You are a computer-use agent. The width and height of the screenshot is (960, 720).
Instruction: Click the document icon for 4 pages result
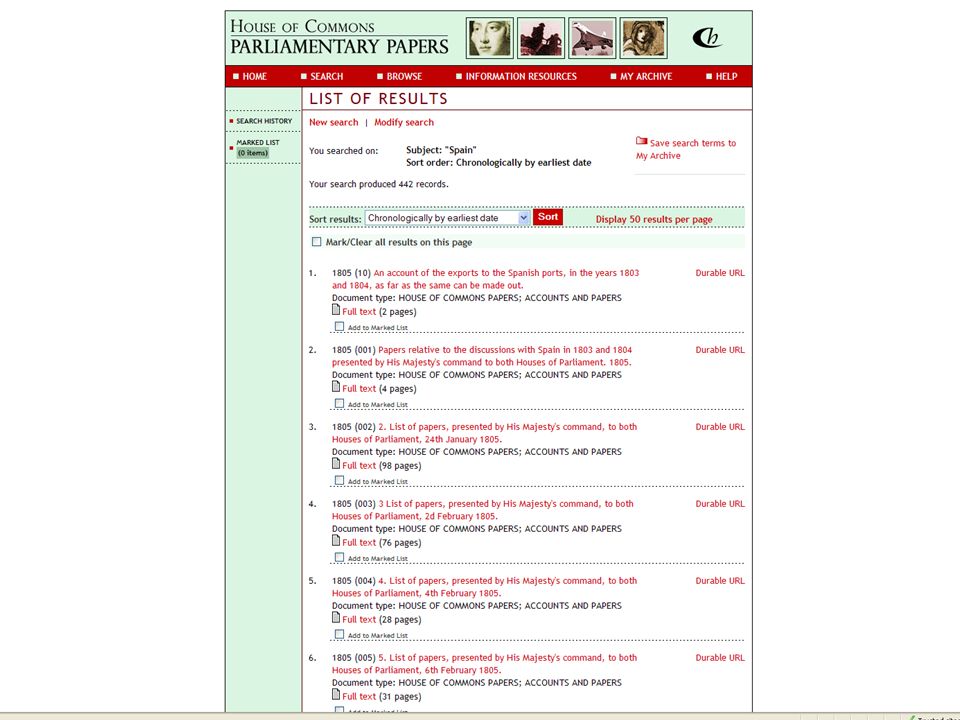336,387
